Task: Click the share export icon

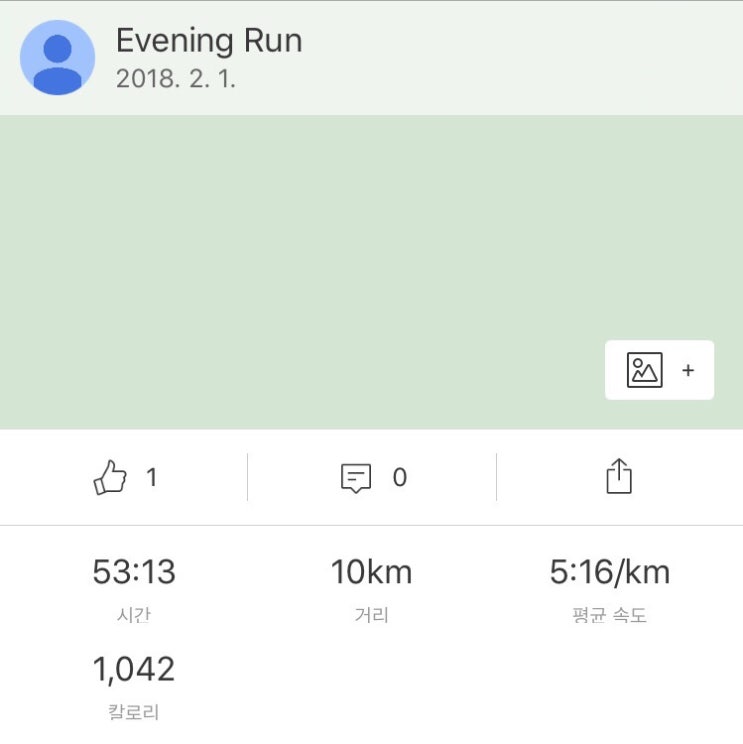Action: [x=619, y=476]
